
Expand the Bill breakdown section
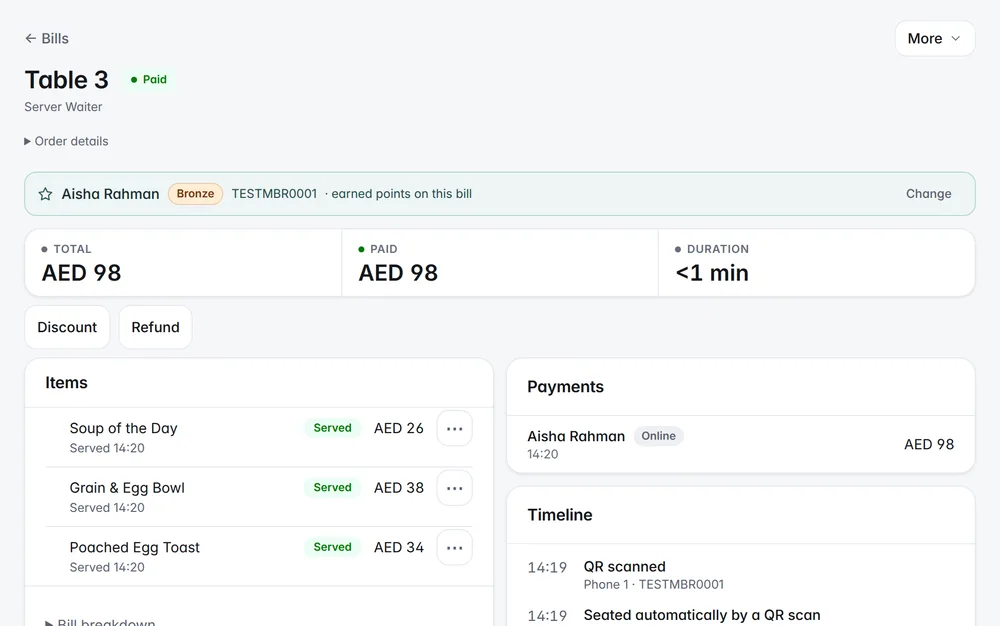pyautogui.click(x=100, y=622)
